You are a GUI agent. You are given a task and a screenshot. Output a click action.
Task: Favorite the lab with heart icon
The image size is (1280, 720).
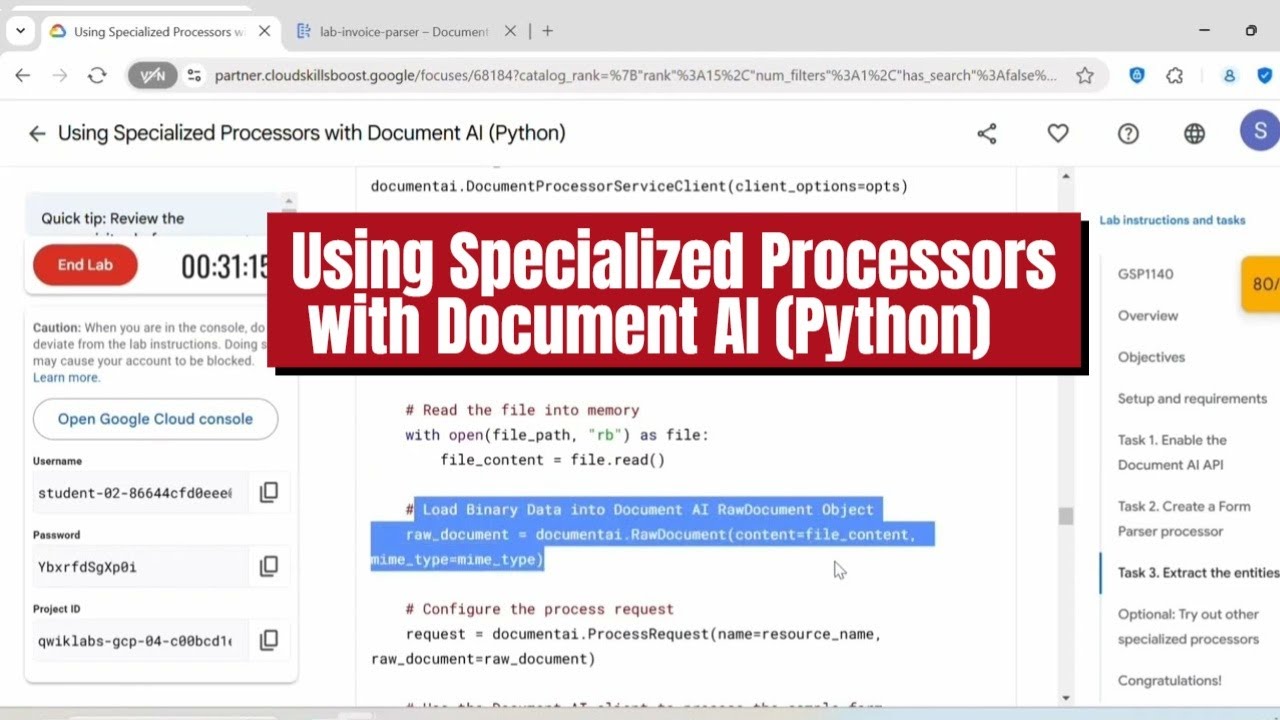(x=1058, y=133)
